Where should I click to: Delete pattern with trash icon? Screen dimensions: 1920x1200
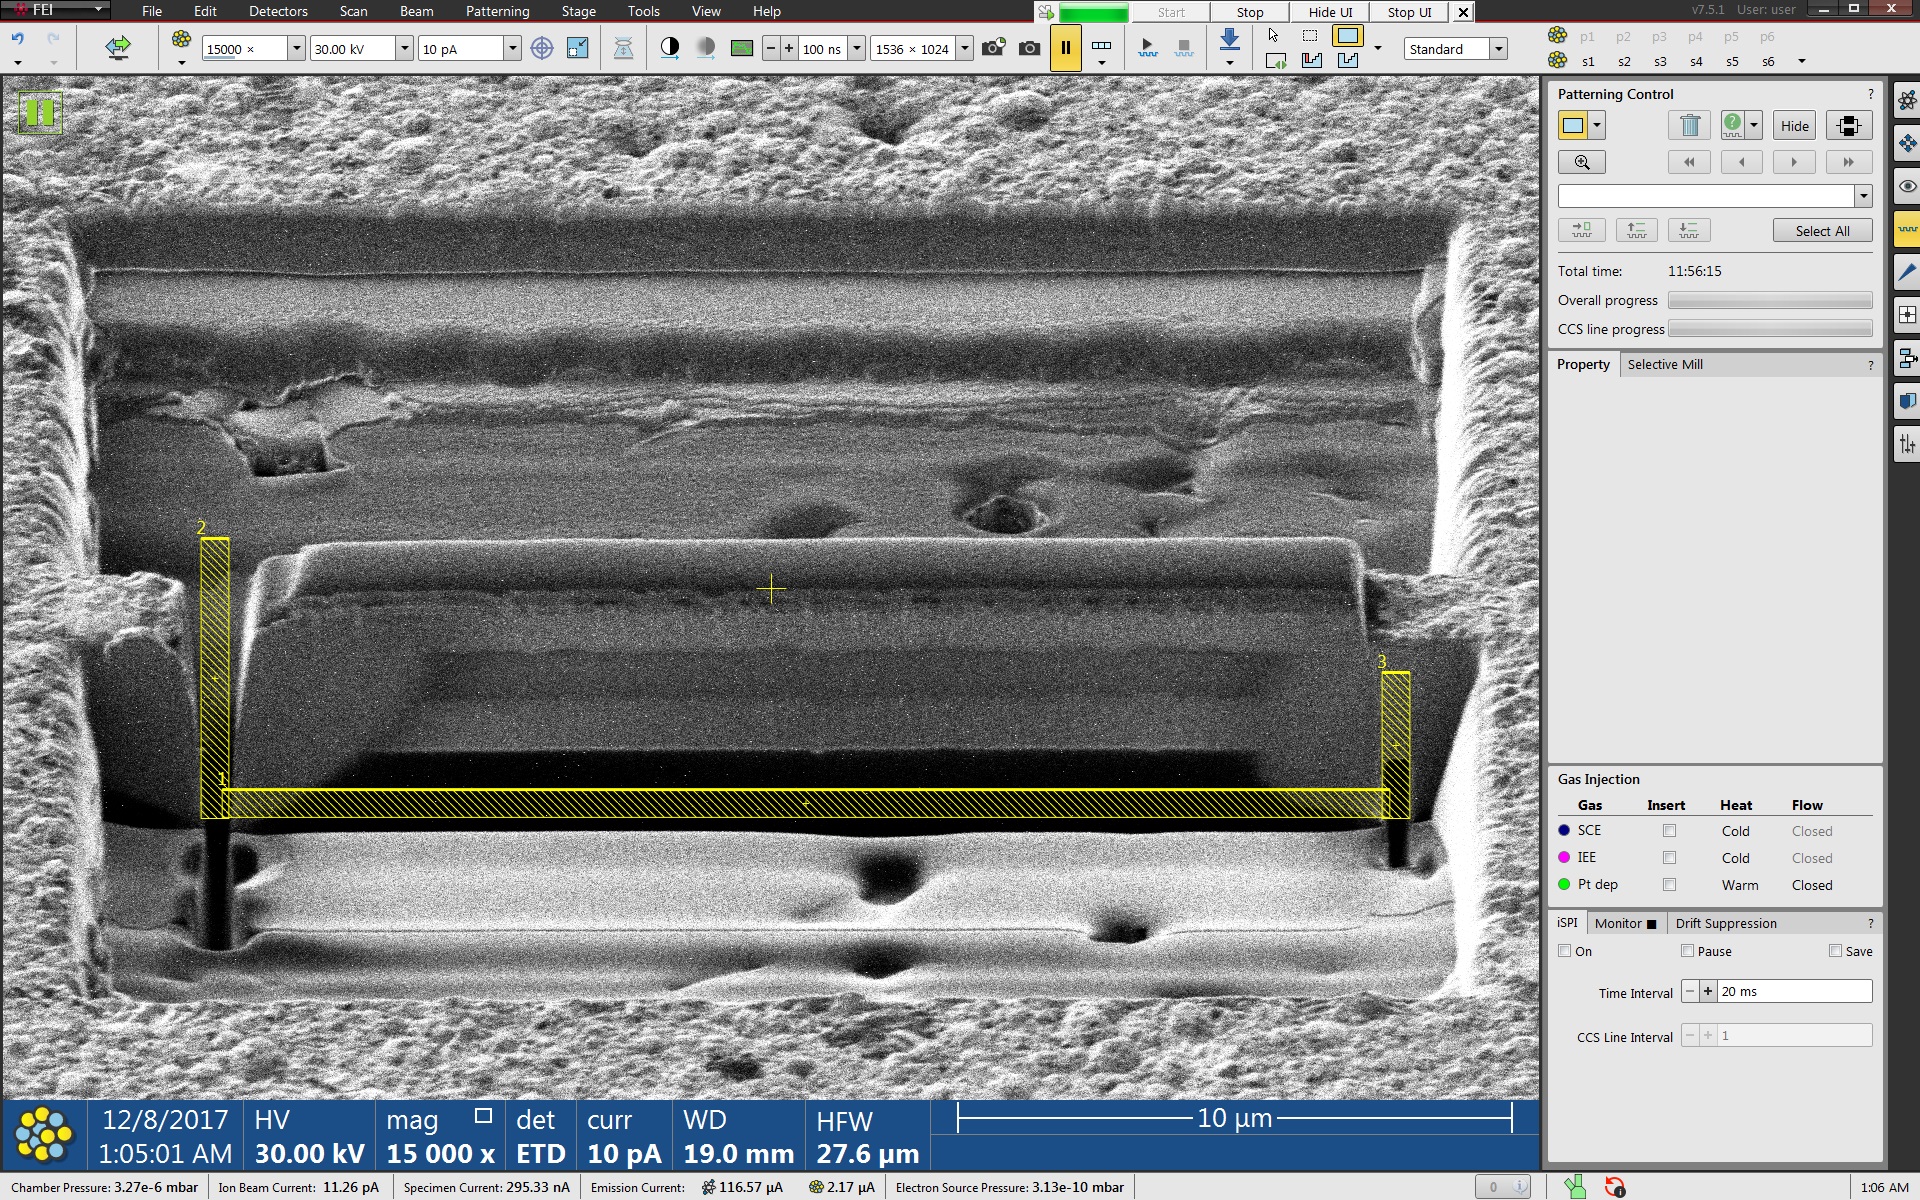1689,126
